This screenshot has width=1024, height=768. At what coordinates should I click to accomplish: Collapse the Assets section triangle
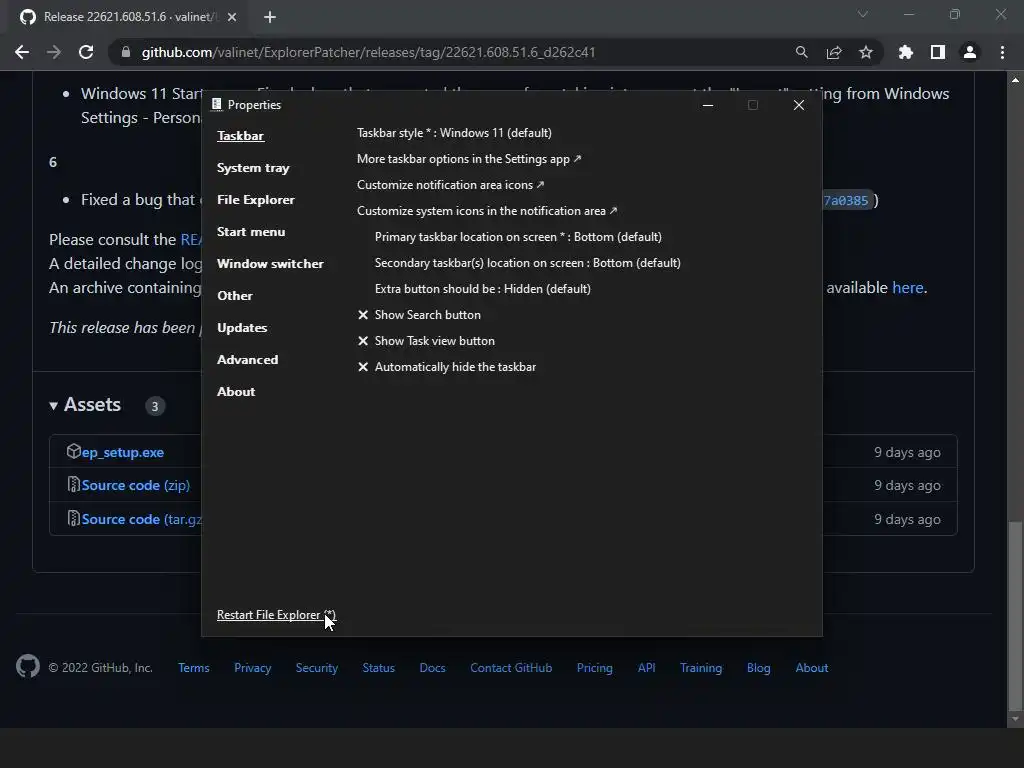[x=54, y=406]
